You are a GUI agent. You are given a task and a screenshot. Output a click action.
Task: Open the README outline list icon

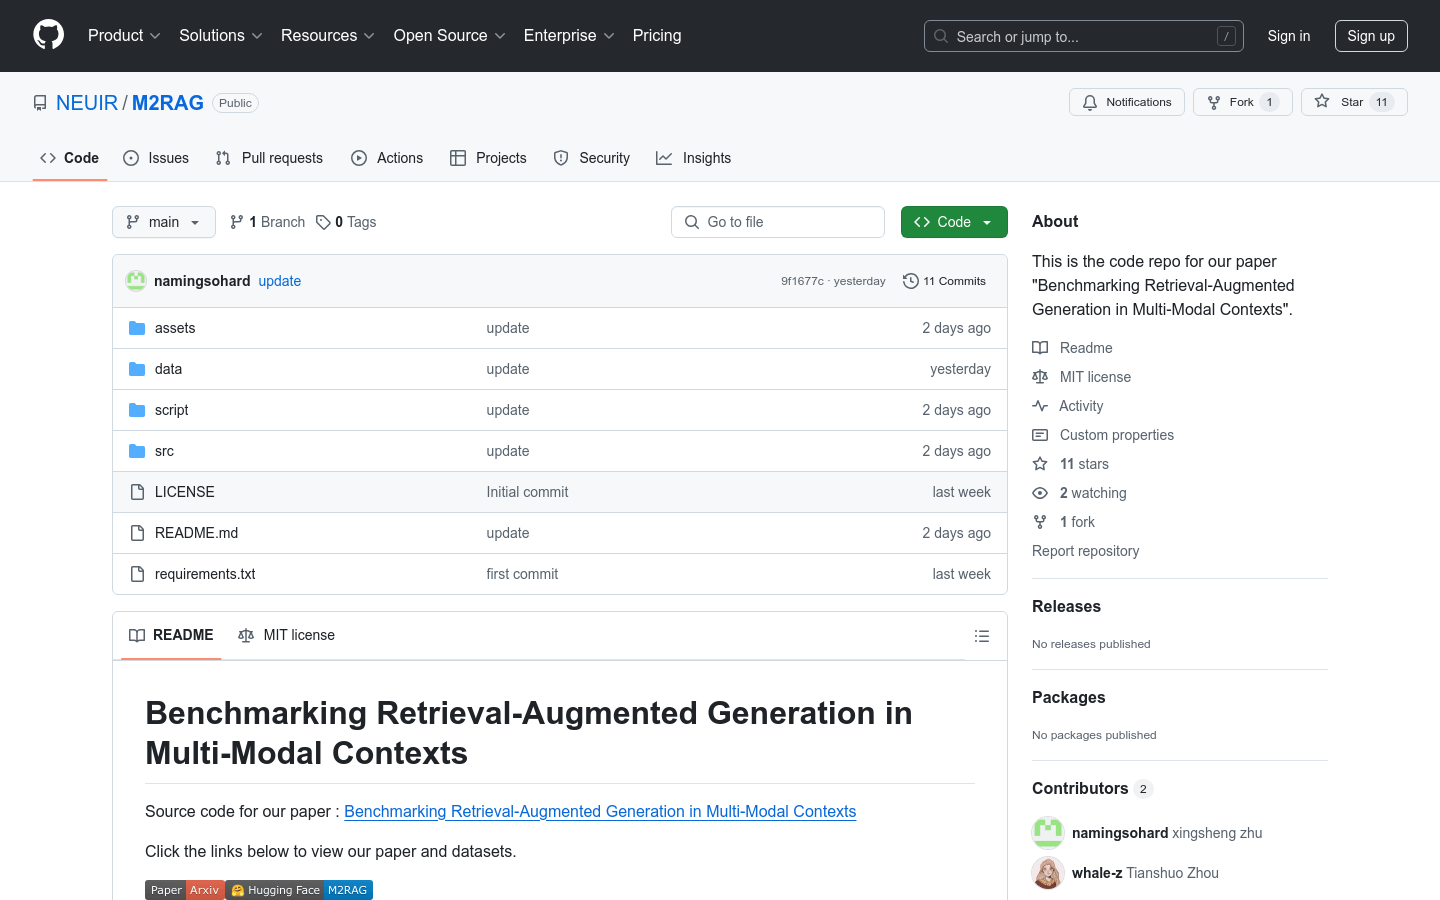[981, 636]
